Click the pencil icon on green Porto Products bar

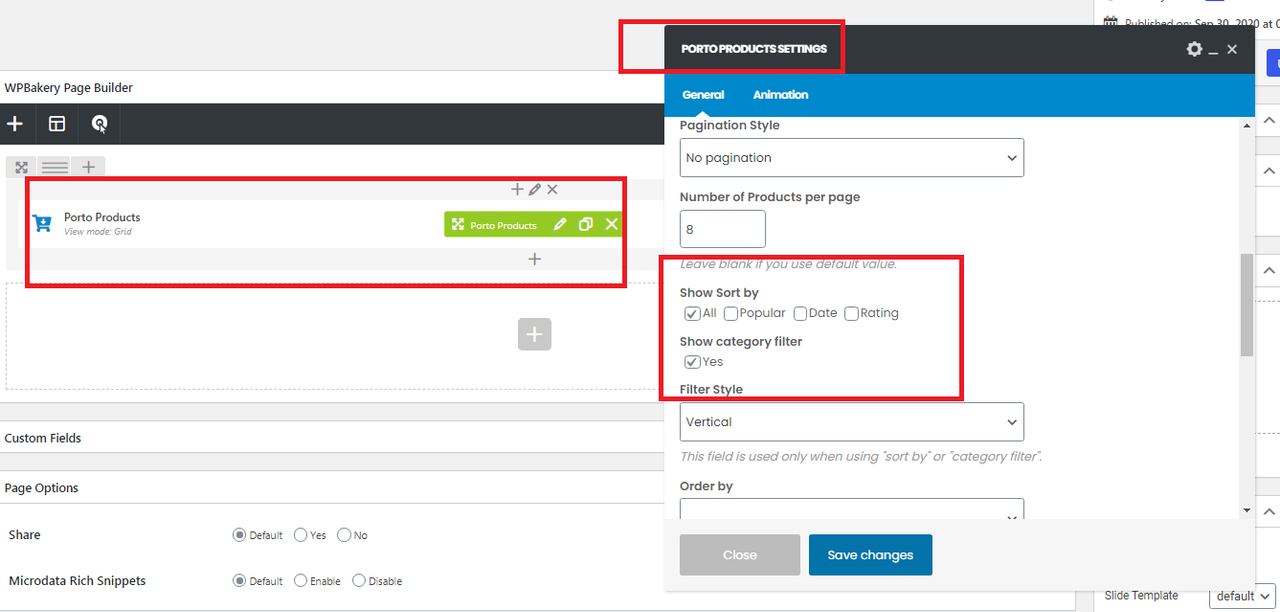560,225
